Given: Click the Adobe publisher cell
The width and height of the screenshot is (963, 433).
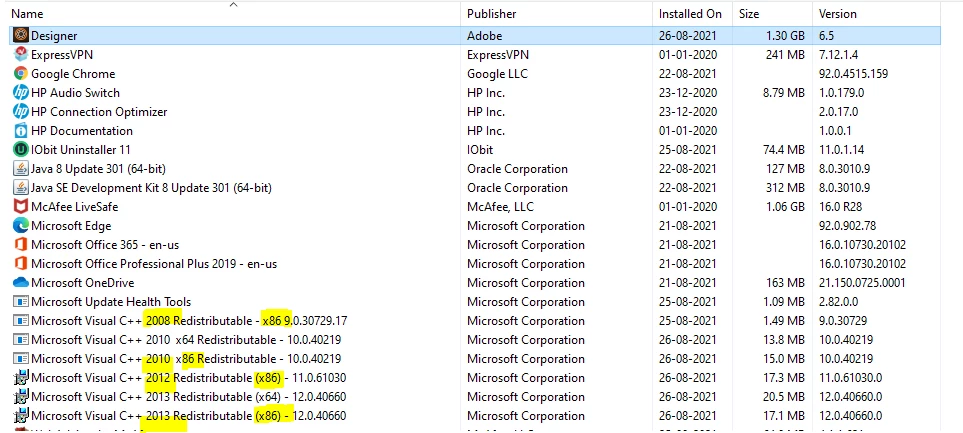Looking at the screenshot, I should pyautogui.click(x=485, y=36).
